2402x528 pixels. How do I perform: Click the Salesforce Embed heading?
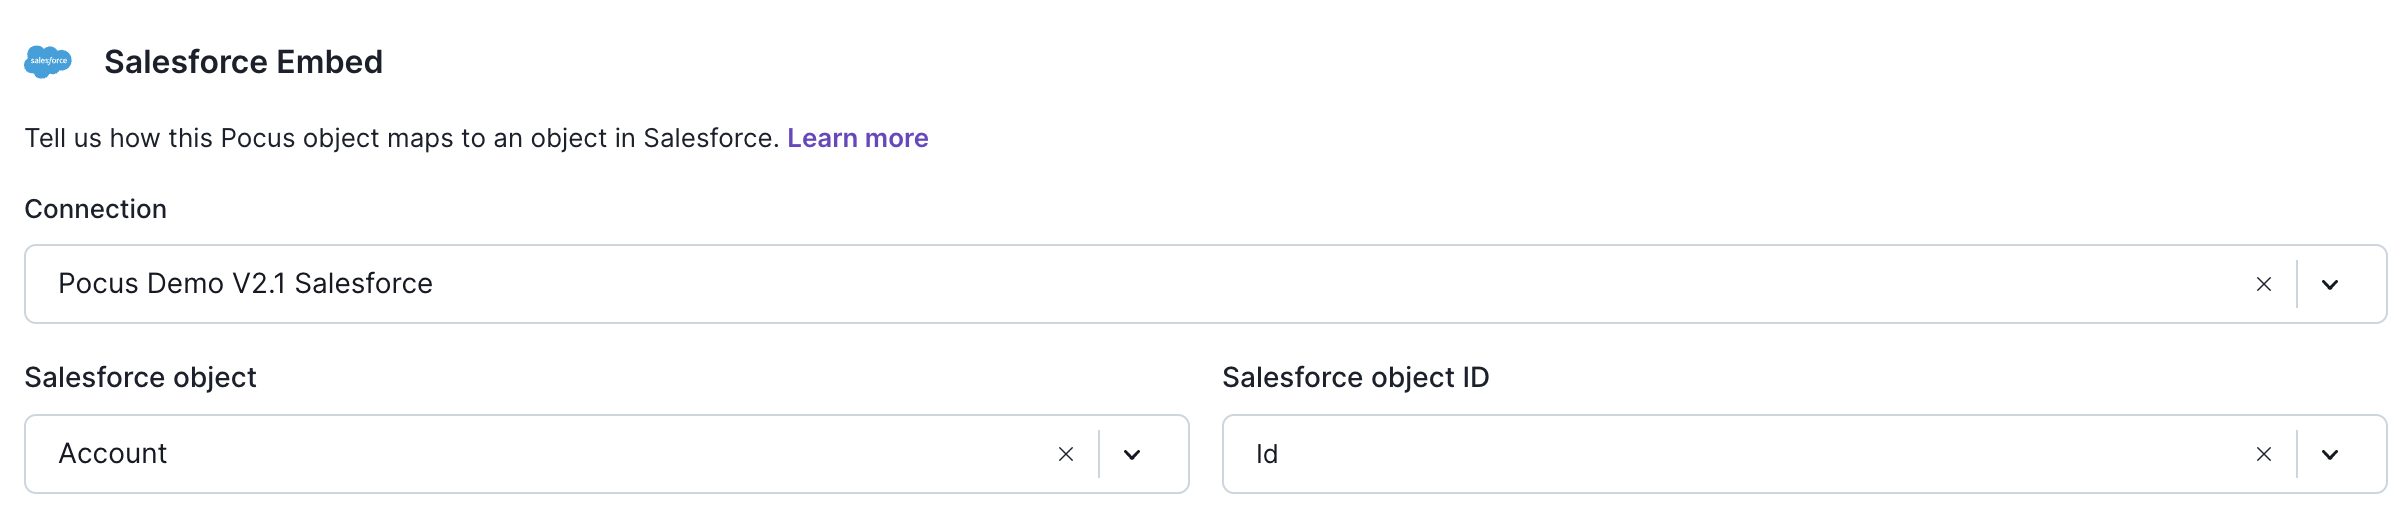243,62
